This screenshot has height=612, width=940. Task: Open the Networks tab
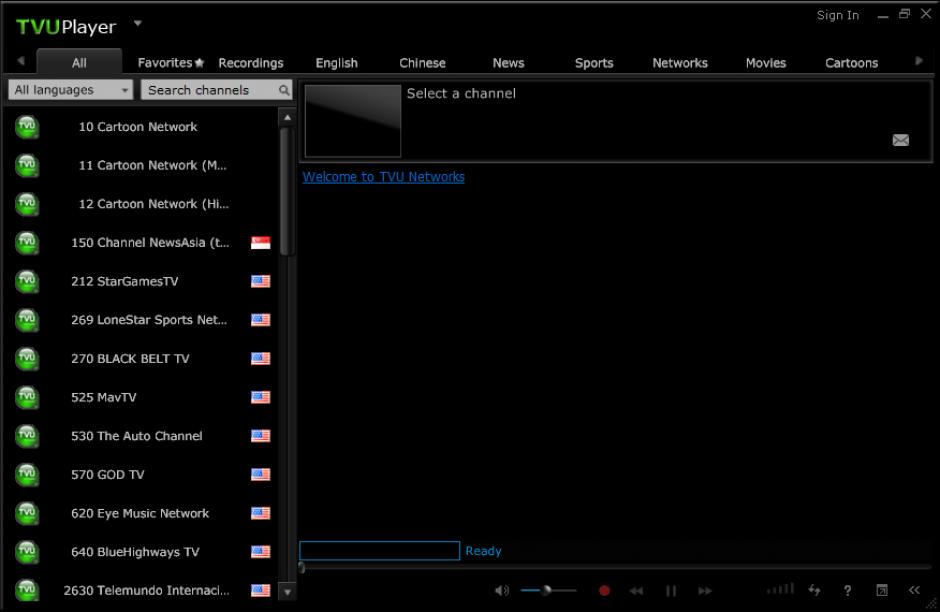click(680, 63)
